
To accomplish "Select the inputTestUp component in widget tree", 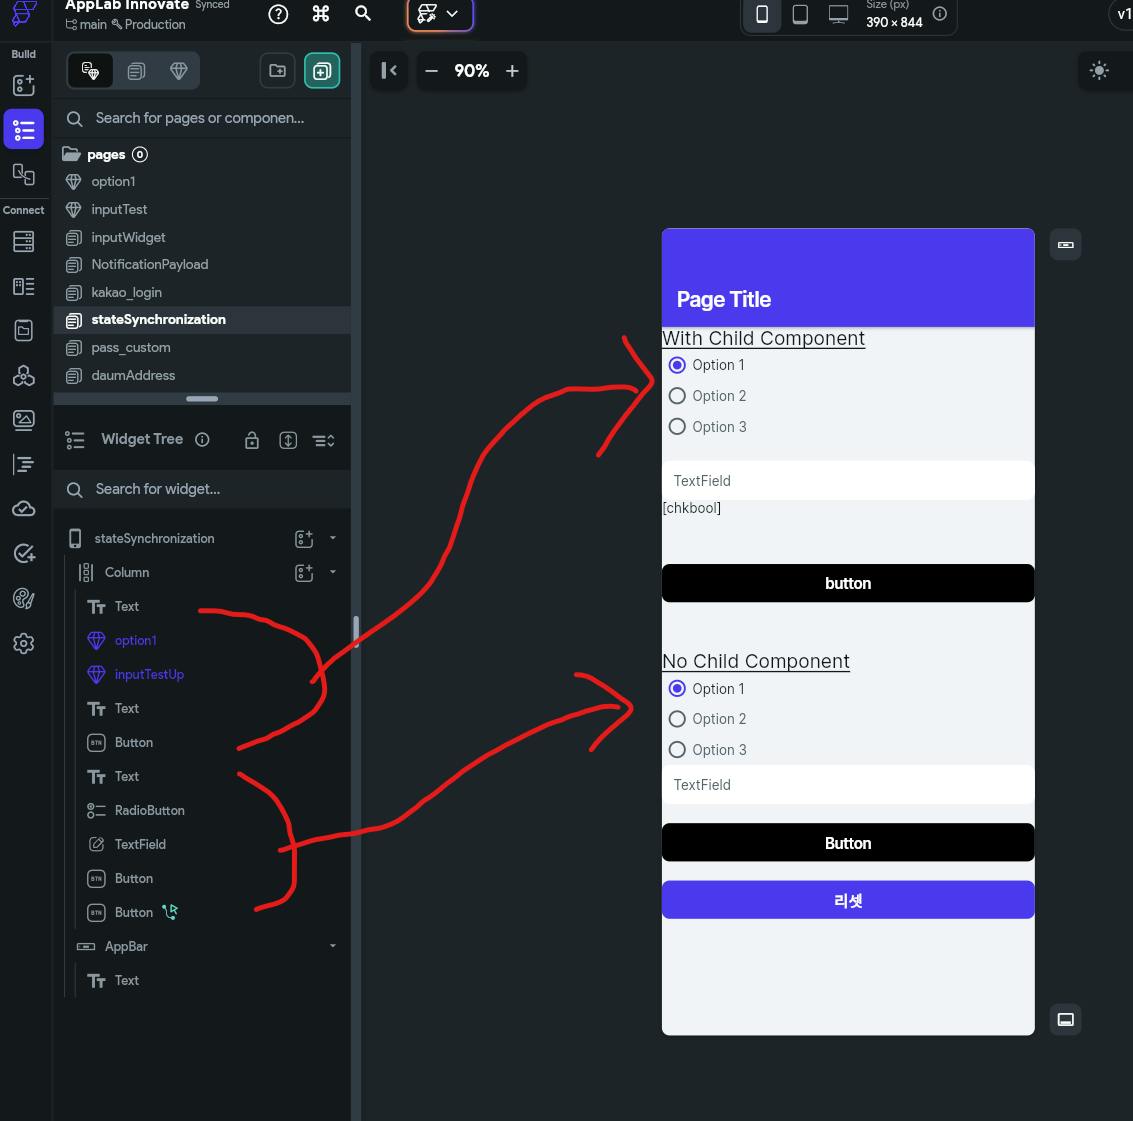I will (x=149, y=674).
